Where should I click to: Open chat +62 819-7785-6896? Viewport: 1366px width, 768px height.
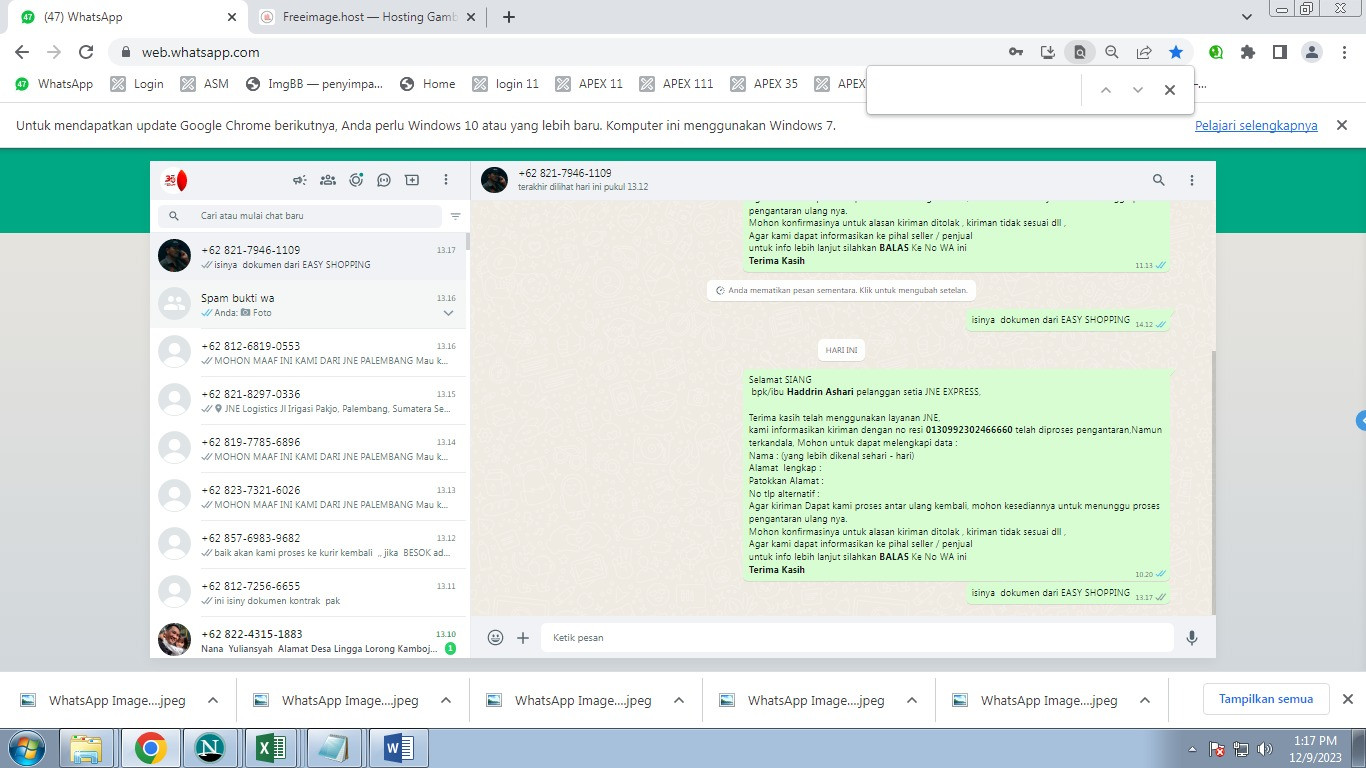[x=309, y=449]
